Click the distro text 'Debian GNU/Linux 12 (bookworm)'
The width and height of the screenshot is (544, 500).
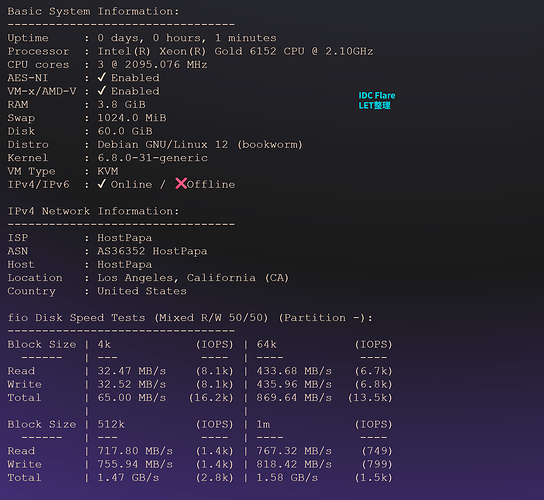pos(200,145)
